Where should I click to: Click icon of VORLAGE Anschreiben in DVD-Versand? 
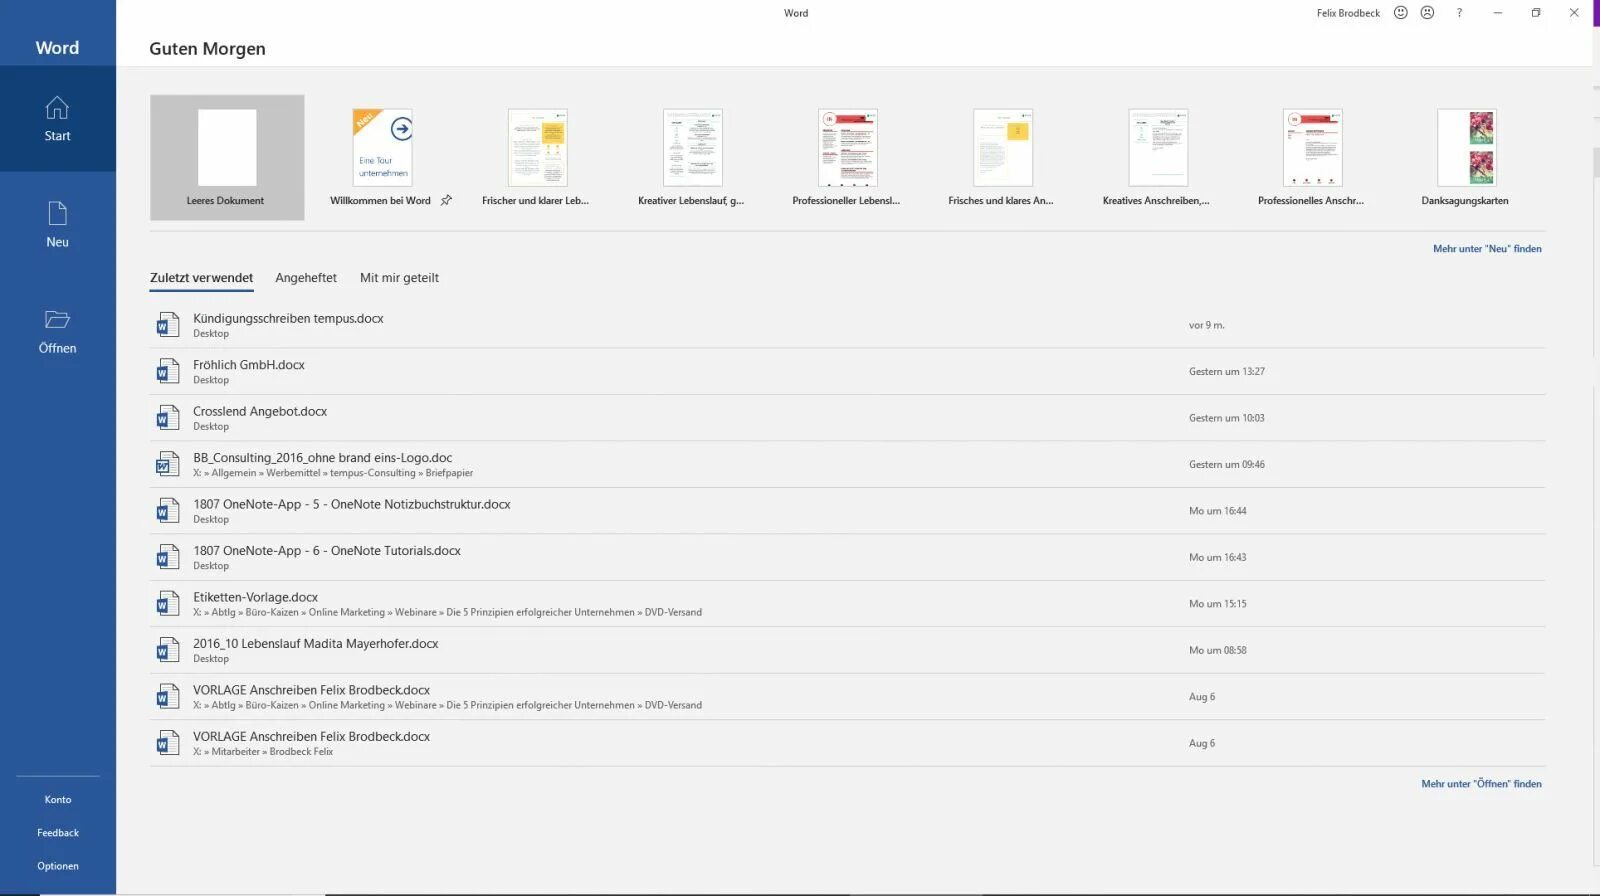pos(167,697)
